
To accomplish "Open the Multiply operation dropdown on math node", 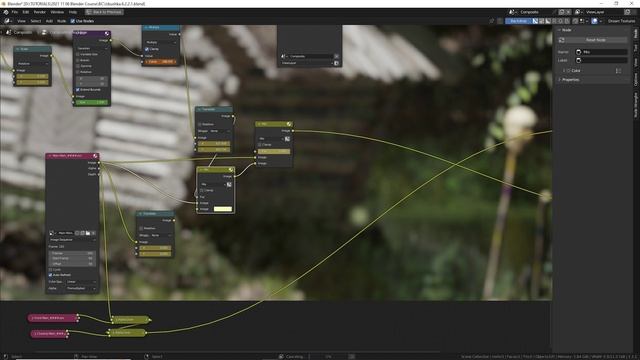I will tap(161, 42).
